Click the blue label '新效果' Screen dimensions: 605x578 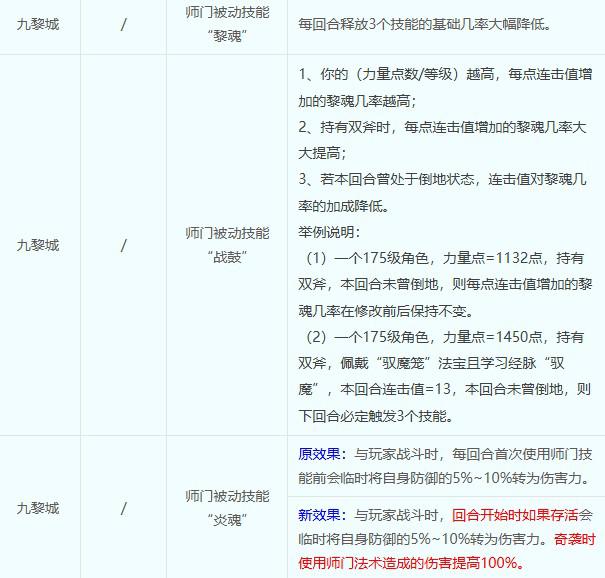point(319,515)
